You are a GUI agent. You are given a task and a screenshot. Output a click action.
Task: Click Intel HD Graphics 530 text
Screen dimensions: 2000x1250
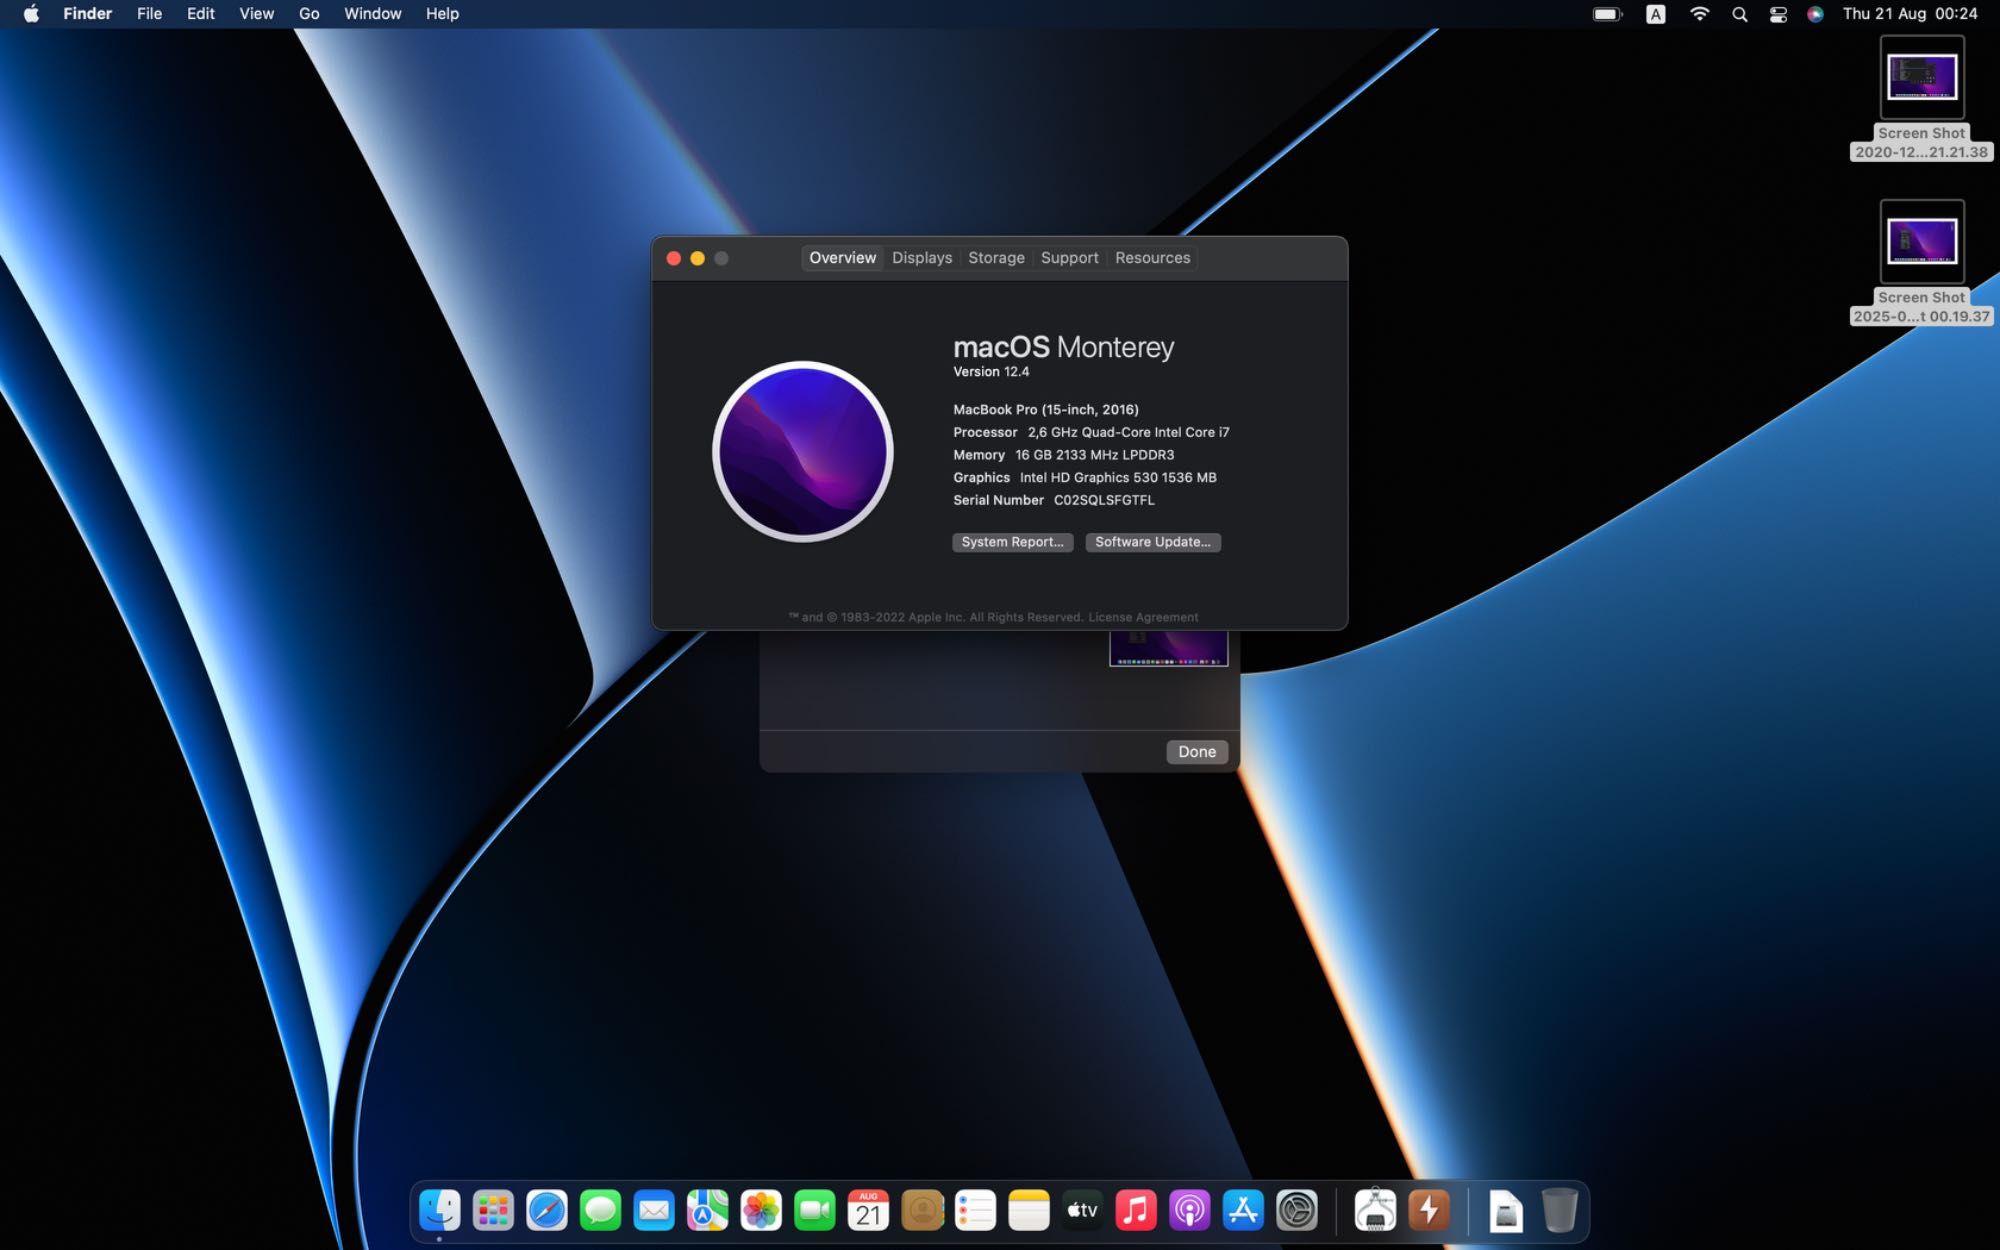(x=1118, y=478)
